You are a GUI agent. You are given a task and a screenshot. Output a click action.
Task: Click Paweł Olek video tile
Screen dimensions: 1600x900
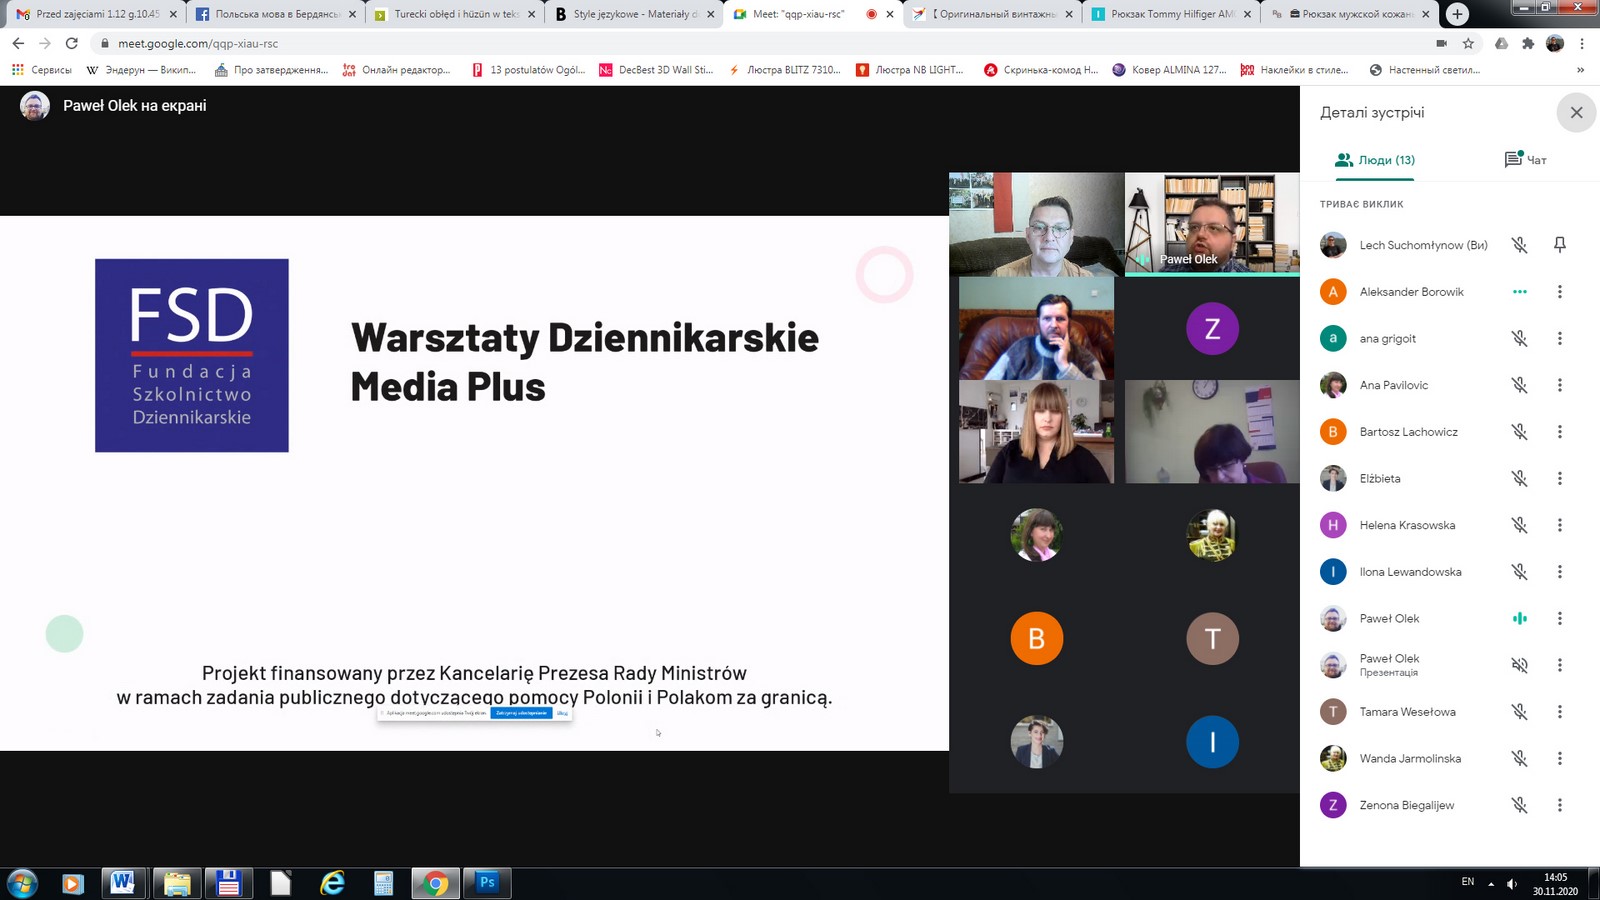[1212, 223]
